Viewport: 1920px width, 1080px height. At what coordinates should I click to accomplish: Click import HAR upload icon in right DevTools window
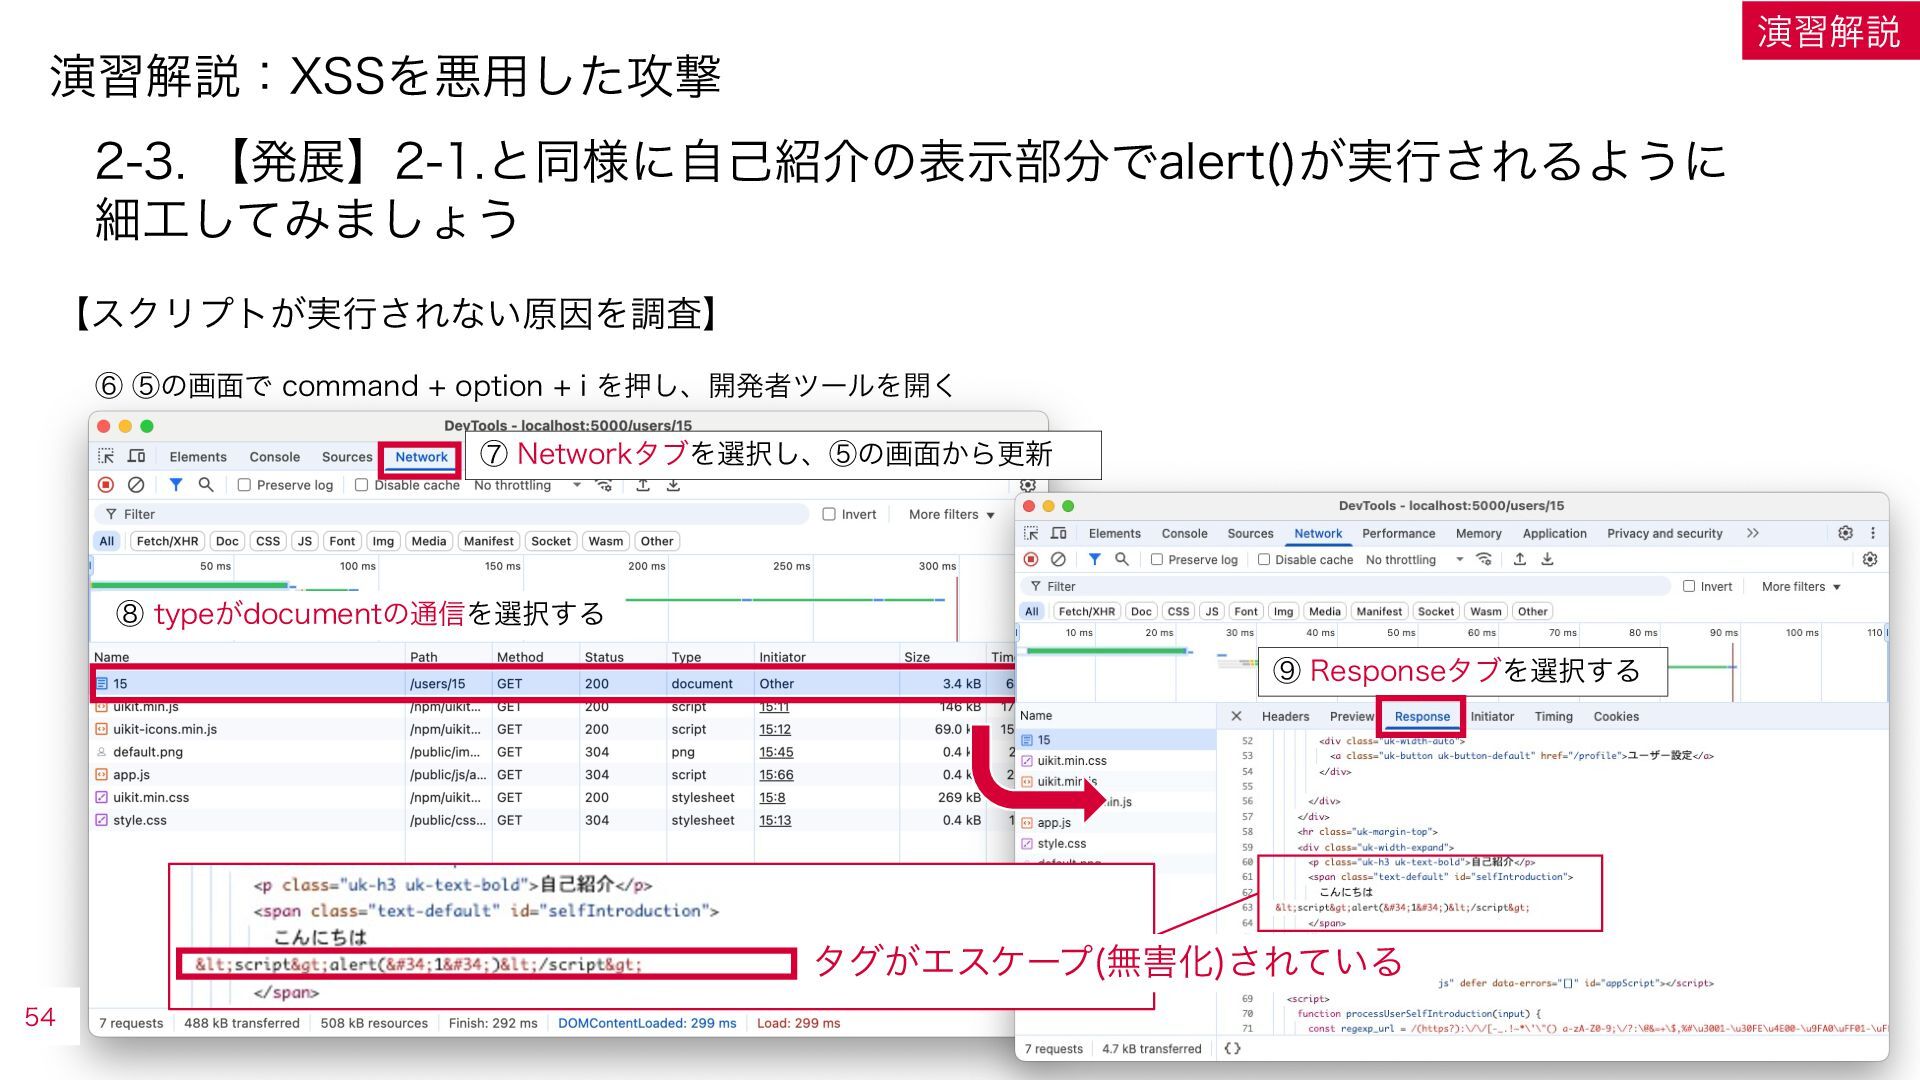[1520, 560]
